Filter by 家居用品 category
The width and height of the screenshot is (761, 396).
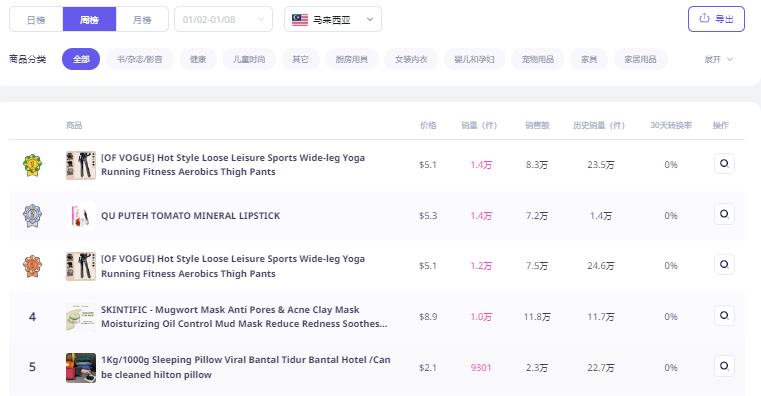[641, 59]
